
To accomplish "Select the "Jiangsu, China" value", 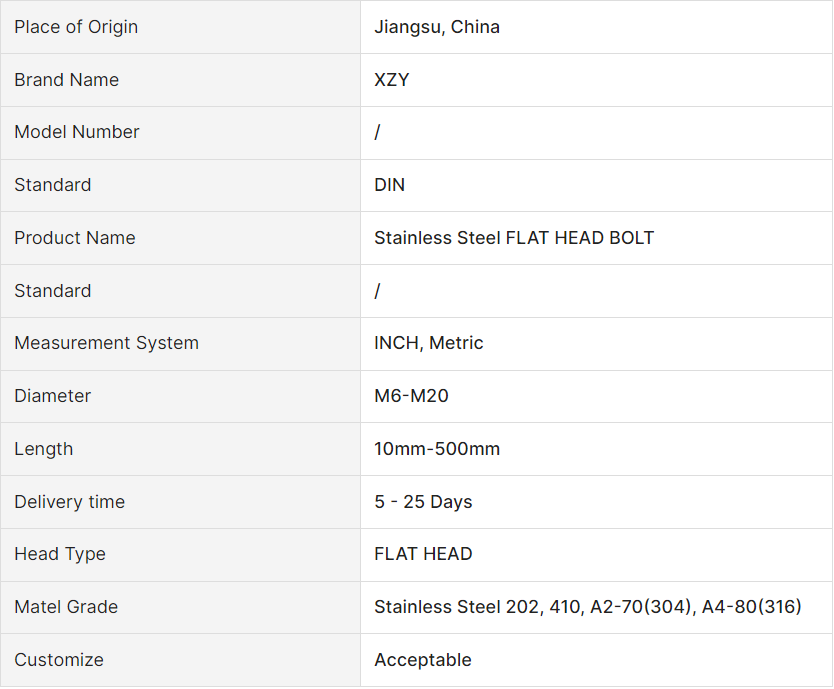I will click(437, 27).
